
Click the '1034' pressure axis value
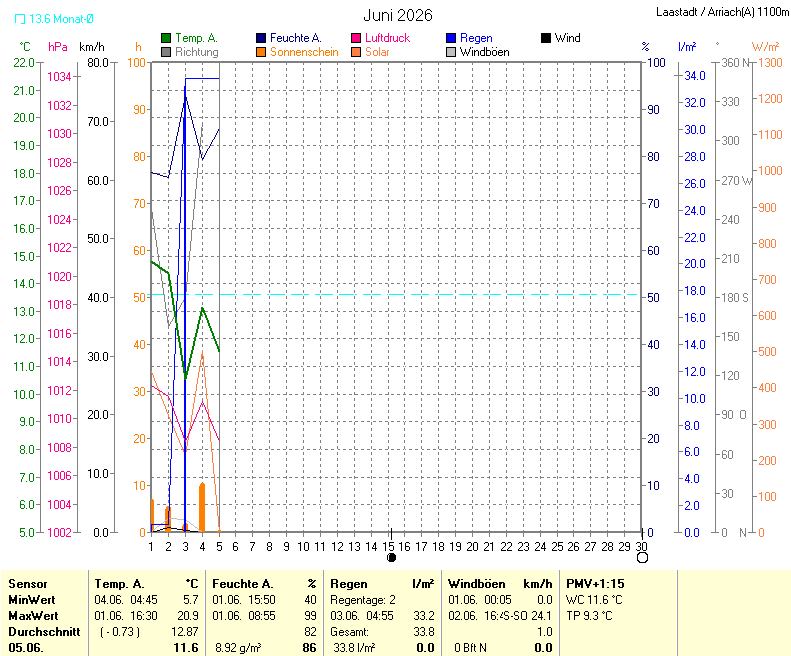[x=60, y=77]
